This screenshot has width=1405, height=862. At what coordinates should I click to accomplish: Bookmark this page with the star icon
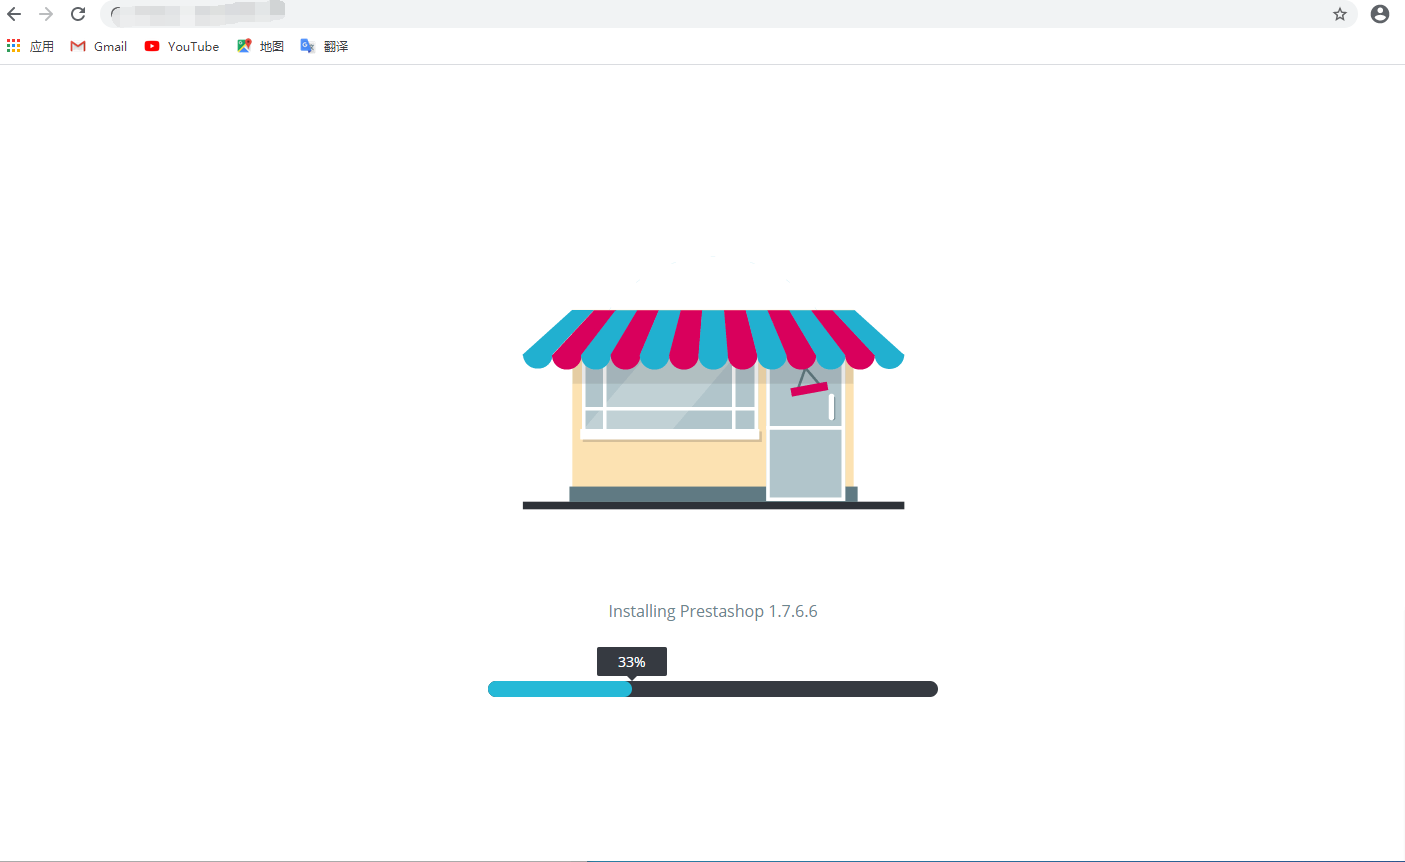[x=1340, y=14]
